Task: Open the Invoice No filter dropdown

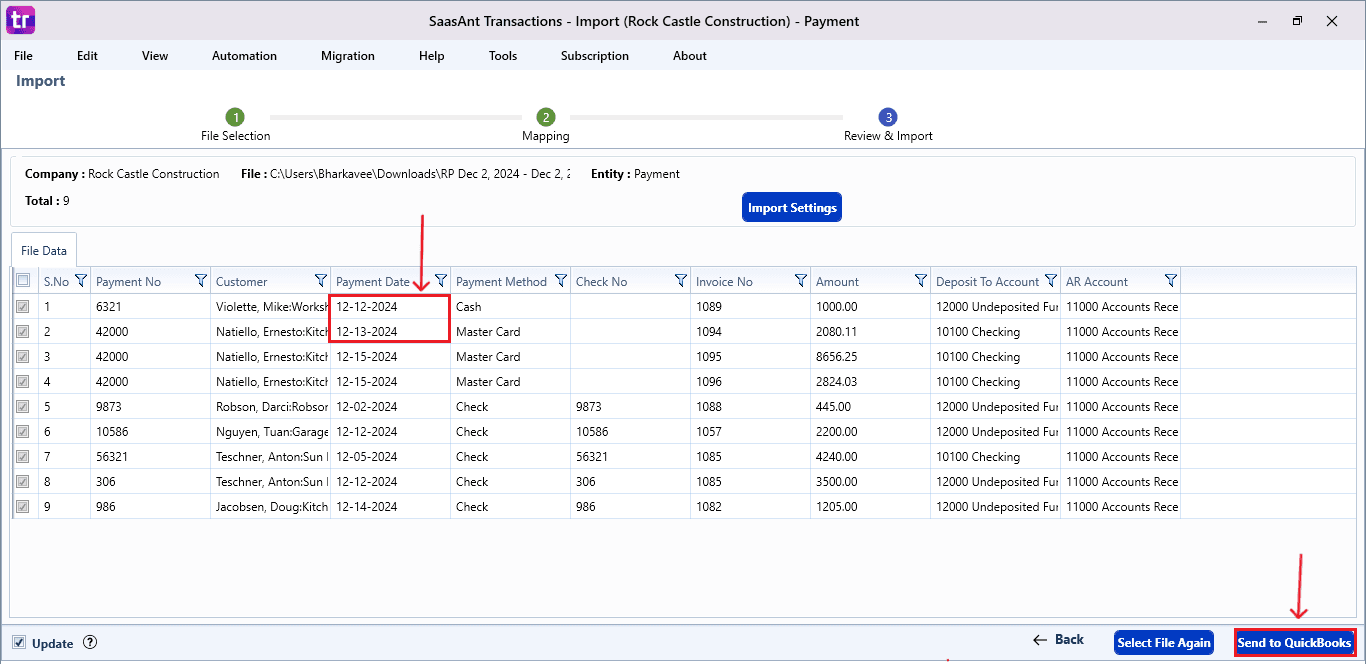Action: coord(800,280)
